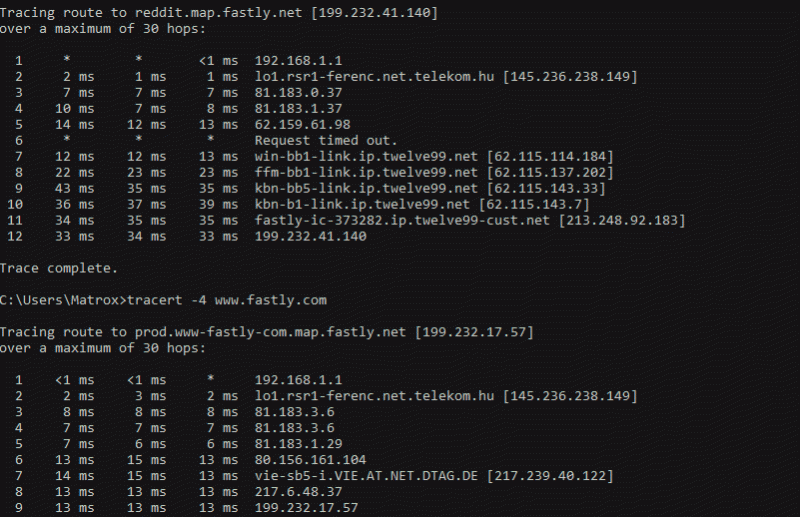This screenshot has width=800, height=517.
Task: Click the final hop 199.232.41.140 address
Action: point(311,236)
